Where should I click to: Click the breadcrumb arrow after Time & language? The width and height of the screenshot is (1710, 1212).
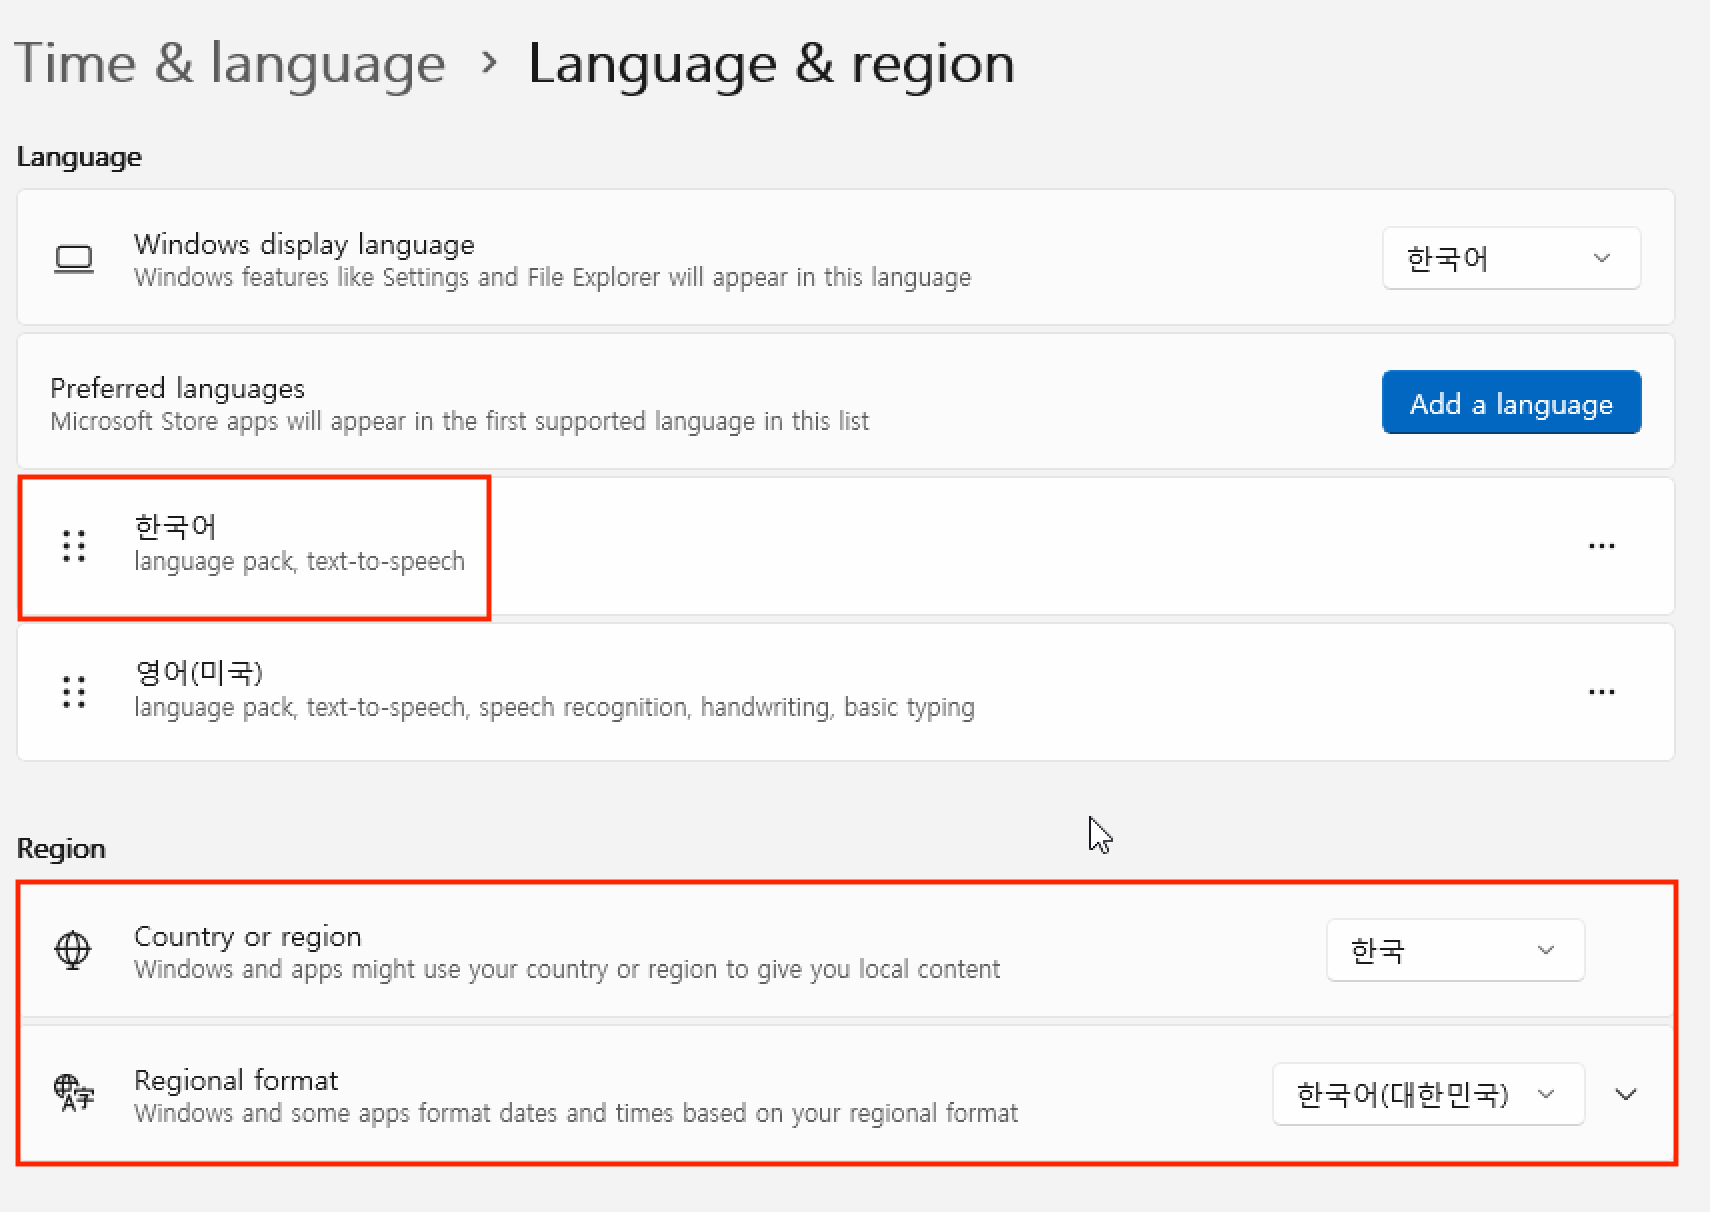(x=489, y=63)
